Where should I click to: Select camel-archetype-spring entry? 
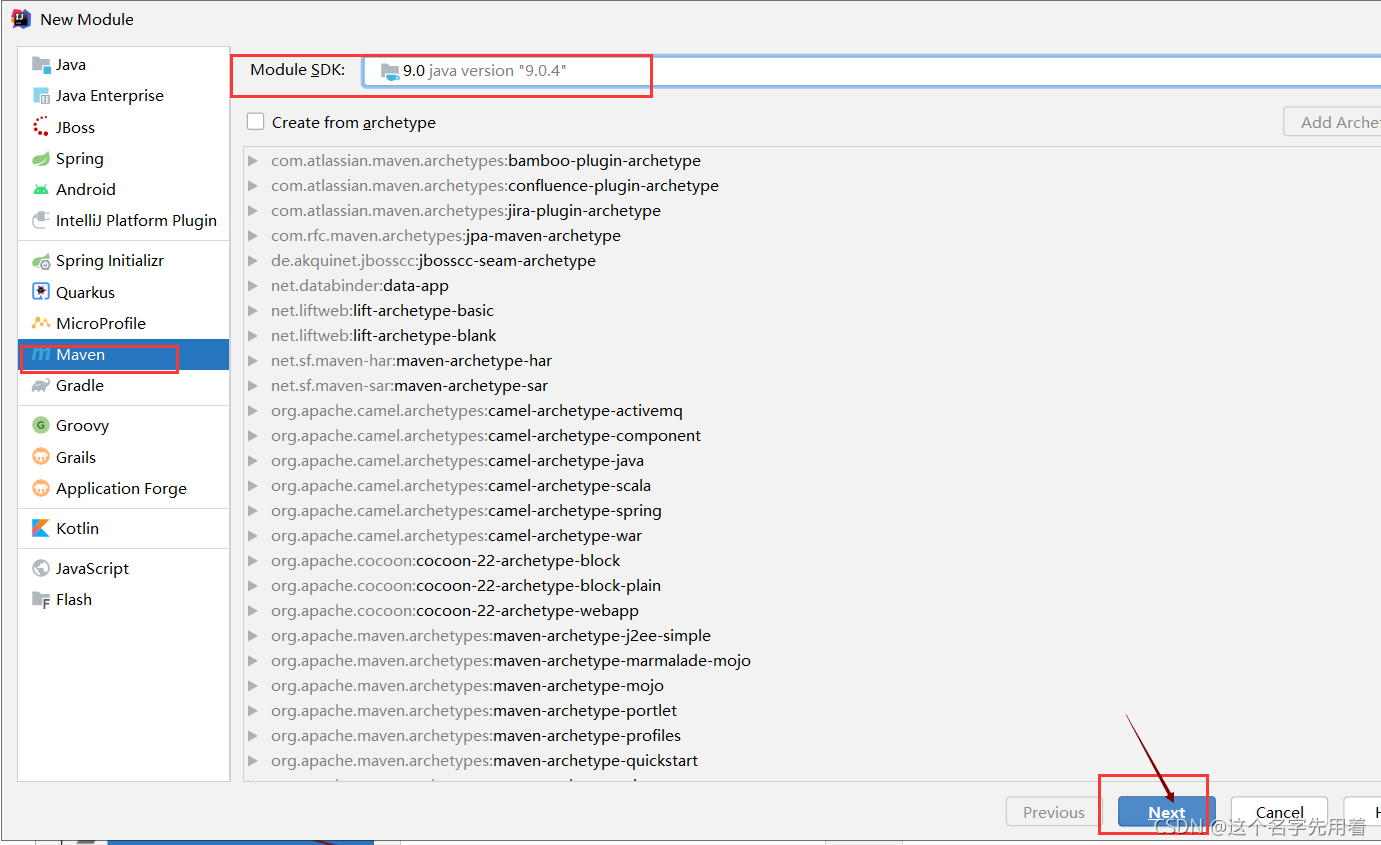(x=466, y=510)
